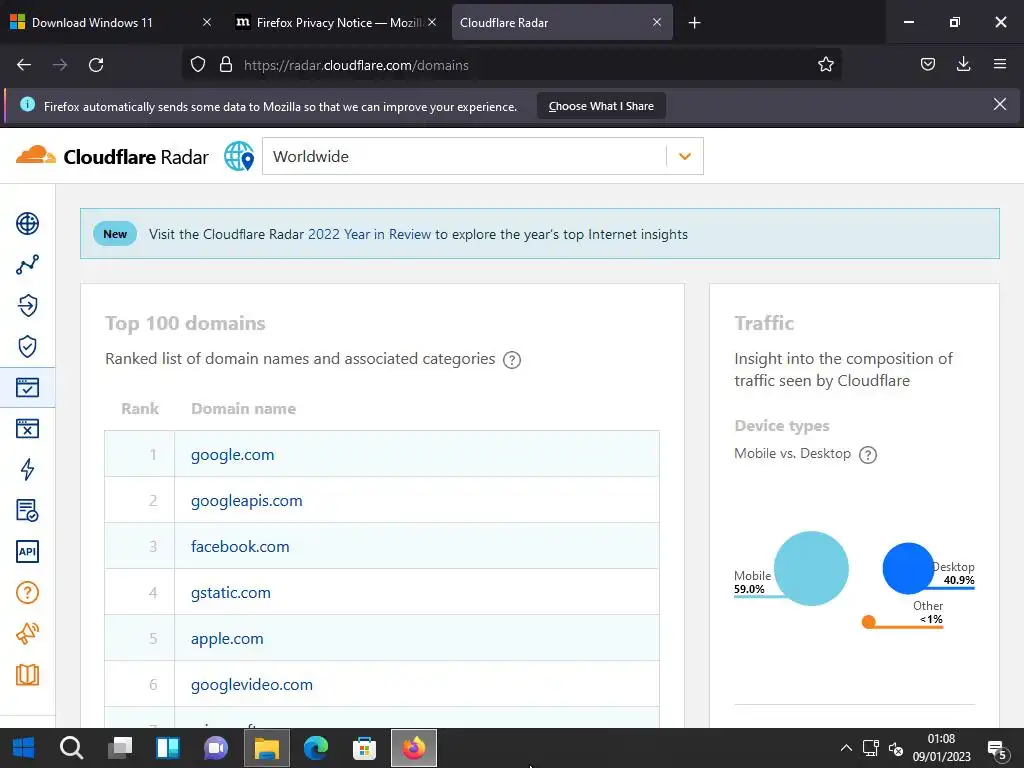Open notification center in system tray
The height and width of the screenshot is (768, 1024).
point(997,750)
